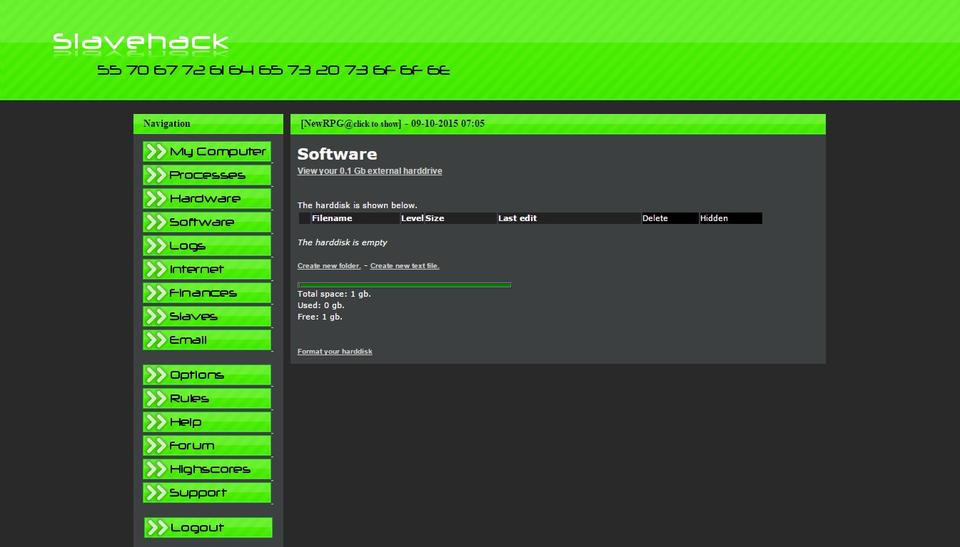Click the Create new text file link
The image size is (960, 547).
tap(404, 266)
